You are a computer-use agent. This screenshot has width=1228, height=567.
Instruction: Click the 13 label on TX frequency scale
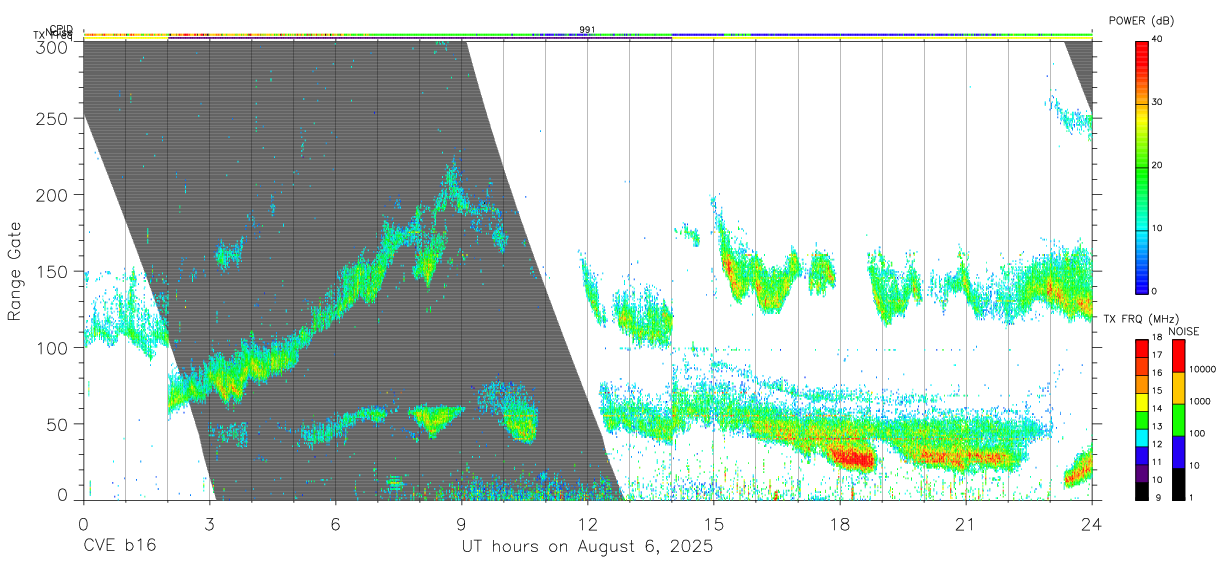pyautogui.click(x=1158, y=427)
